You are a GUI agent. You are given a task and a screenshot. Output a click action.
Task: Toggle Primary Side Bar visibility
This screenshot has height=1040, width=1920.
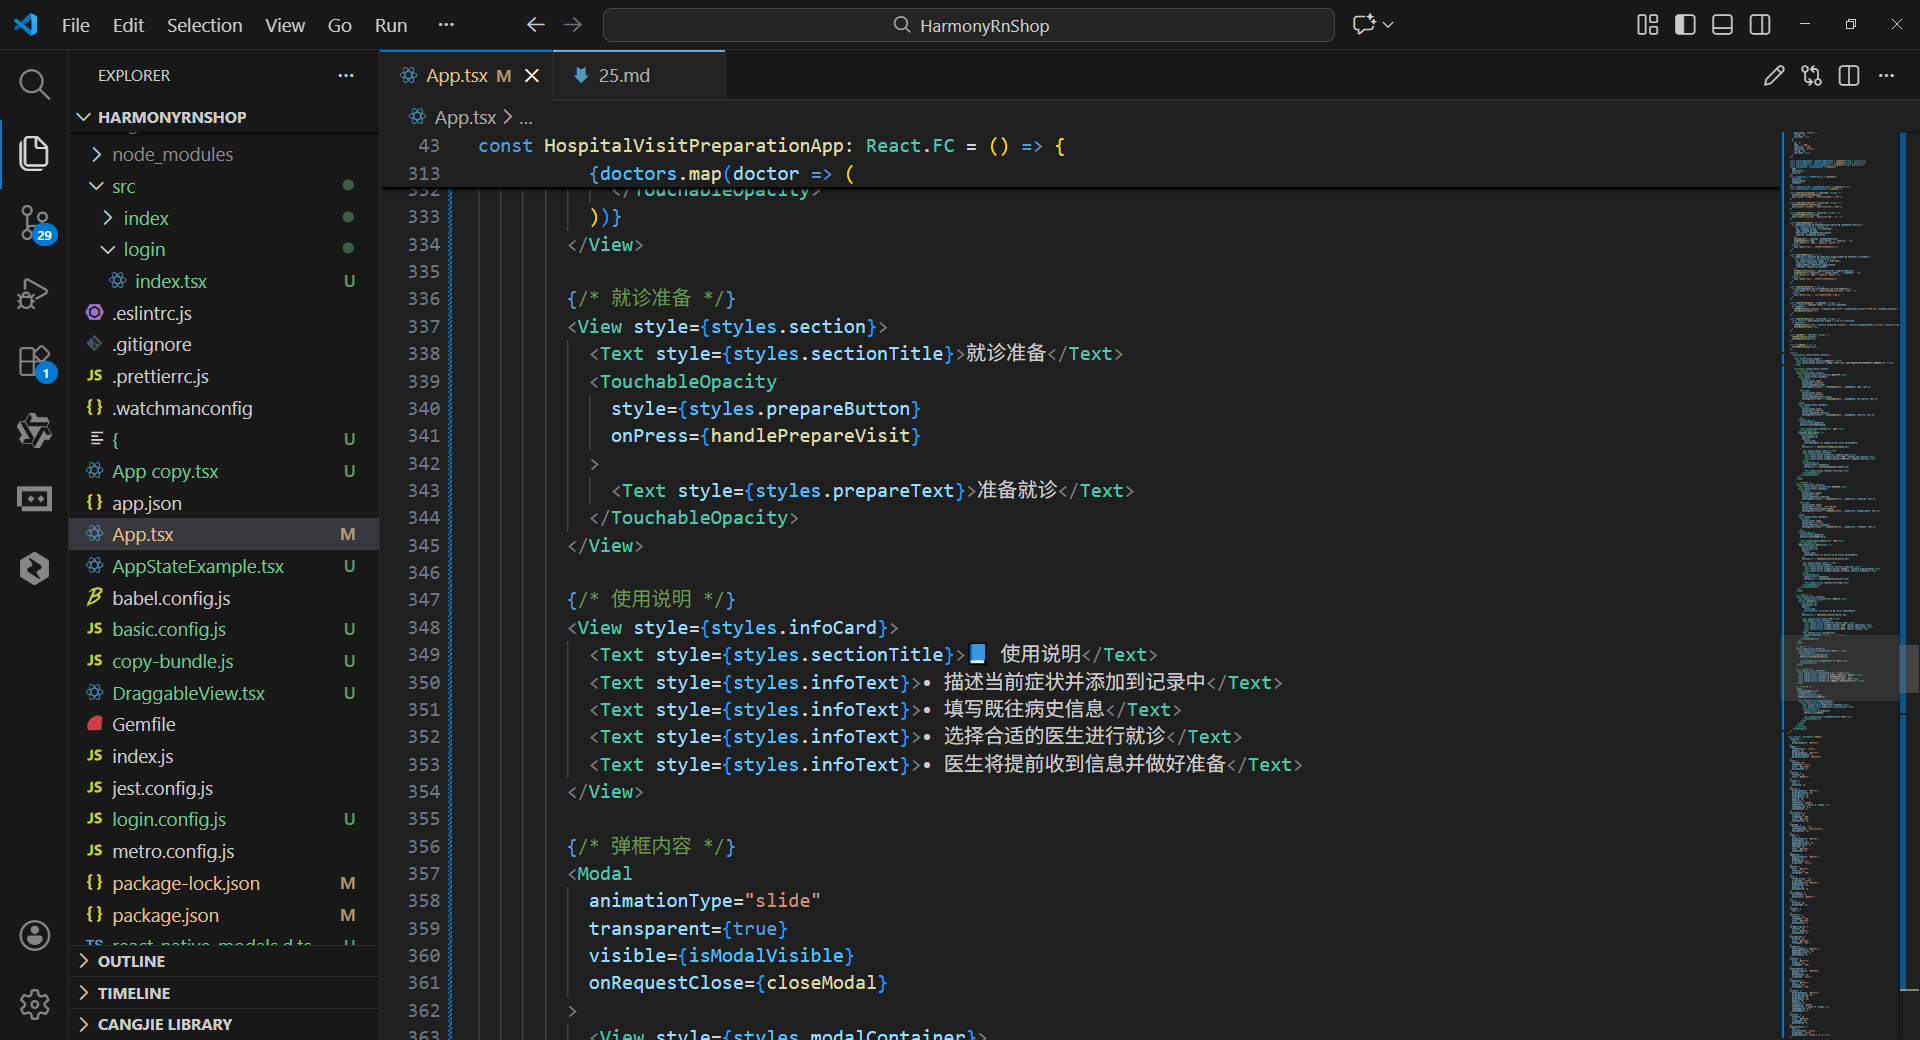(x=1685, y=25)
